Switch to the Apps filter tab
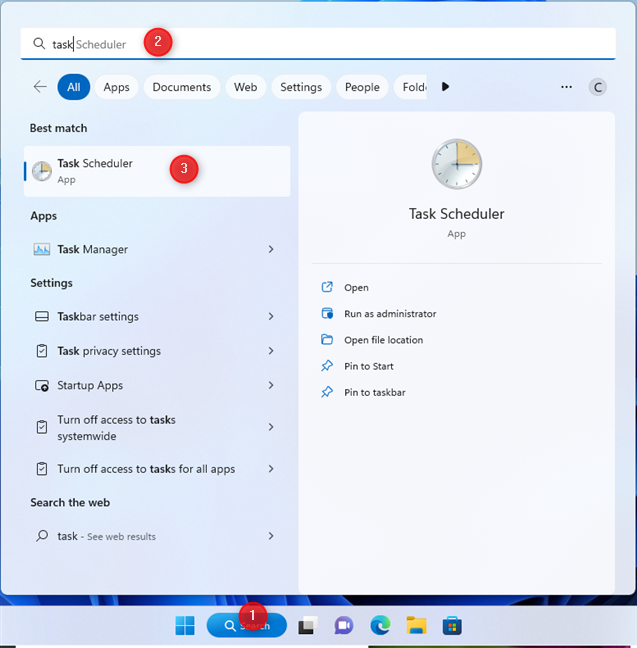 [x=116, y=87]
